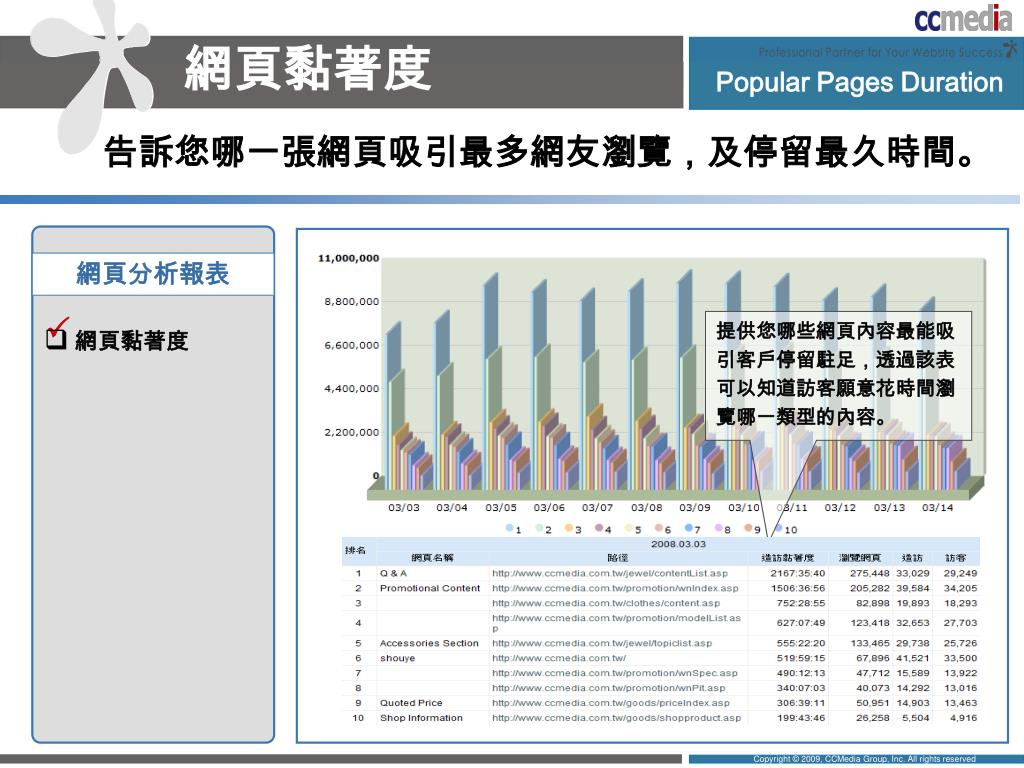Open the promotion/wnPit.asp link
Viewport: 1024px width, 768px height.
pyautogui.click(x=609, y=688)
